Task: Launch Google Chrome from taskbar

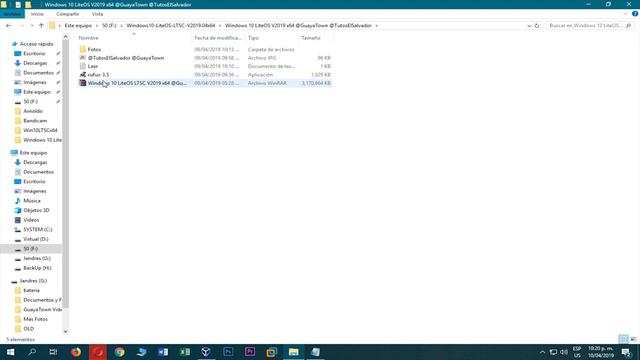Action: coord(120,352)
